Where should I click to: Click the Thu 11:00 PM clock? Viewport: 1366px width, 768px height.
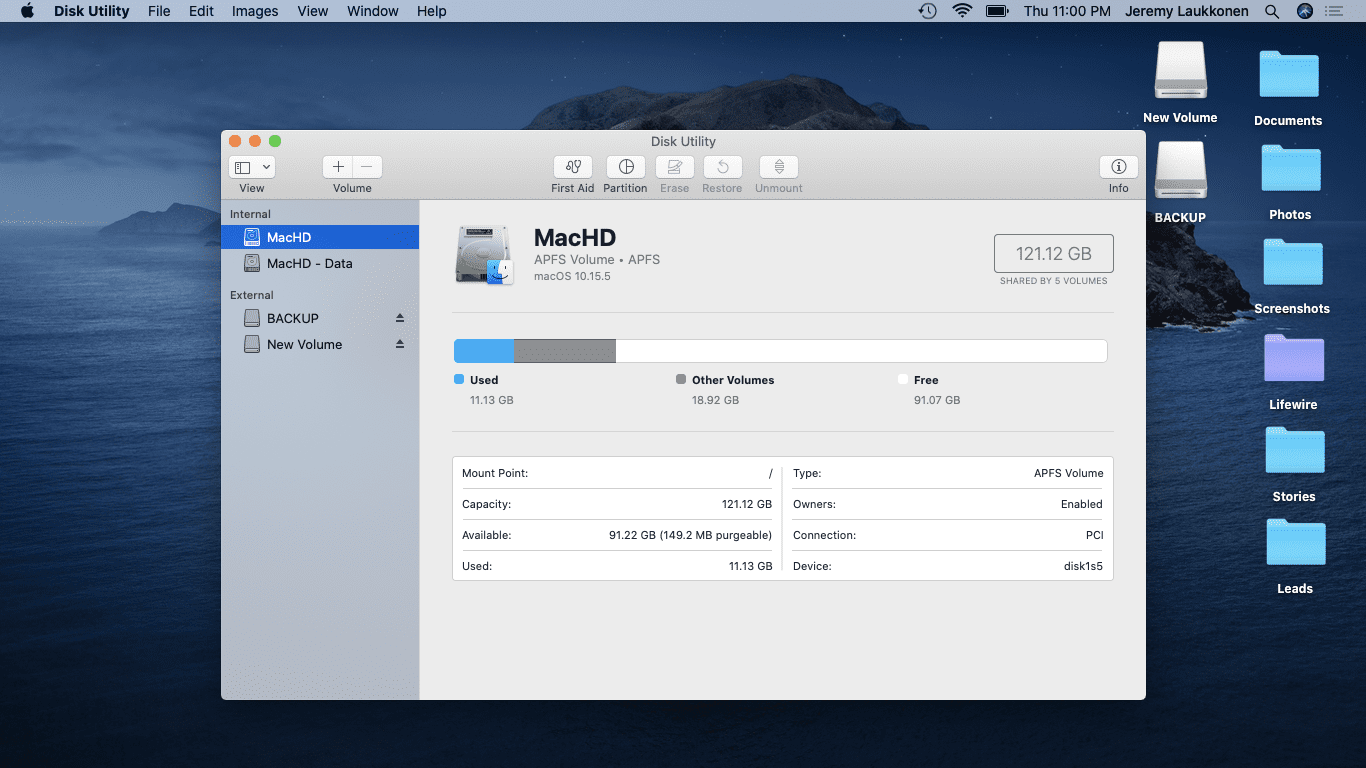[1067, 11]
